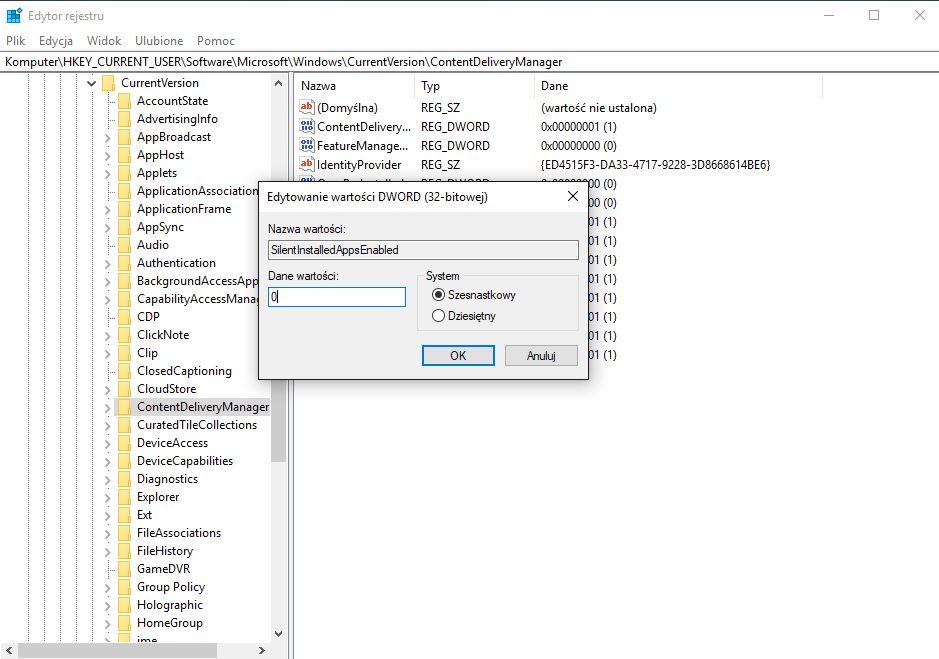Select the GameDVR folder icon
Viewport: 939px width, 659px height.
[124, 569]
